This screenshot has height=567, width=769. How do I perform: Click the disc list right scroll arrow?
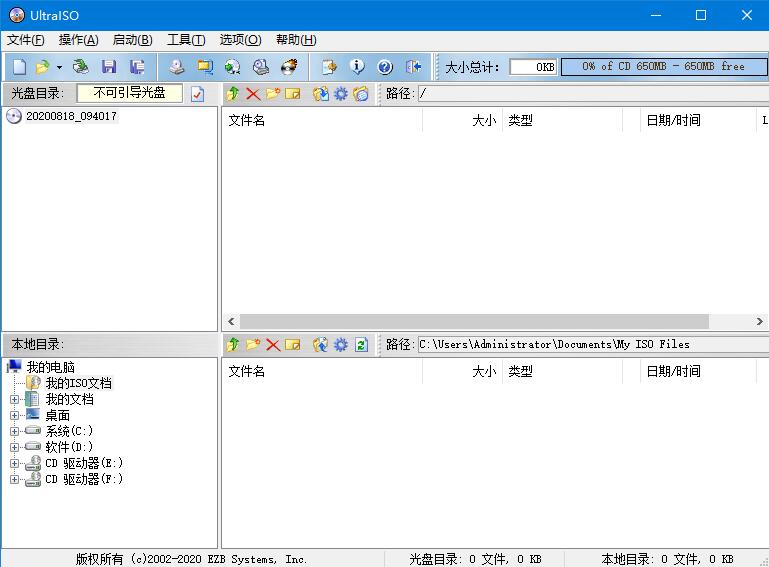click(x=759, y=322)
